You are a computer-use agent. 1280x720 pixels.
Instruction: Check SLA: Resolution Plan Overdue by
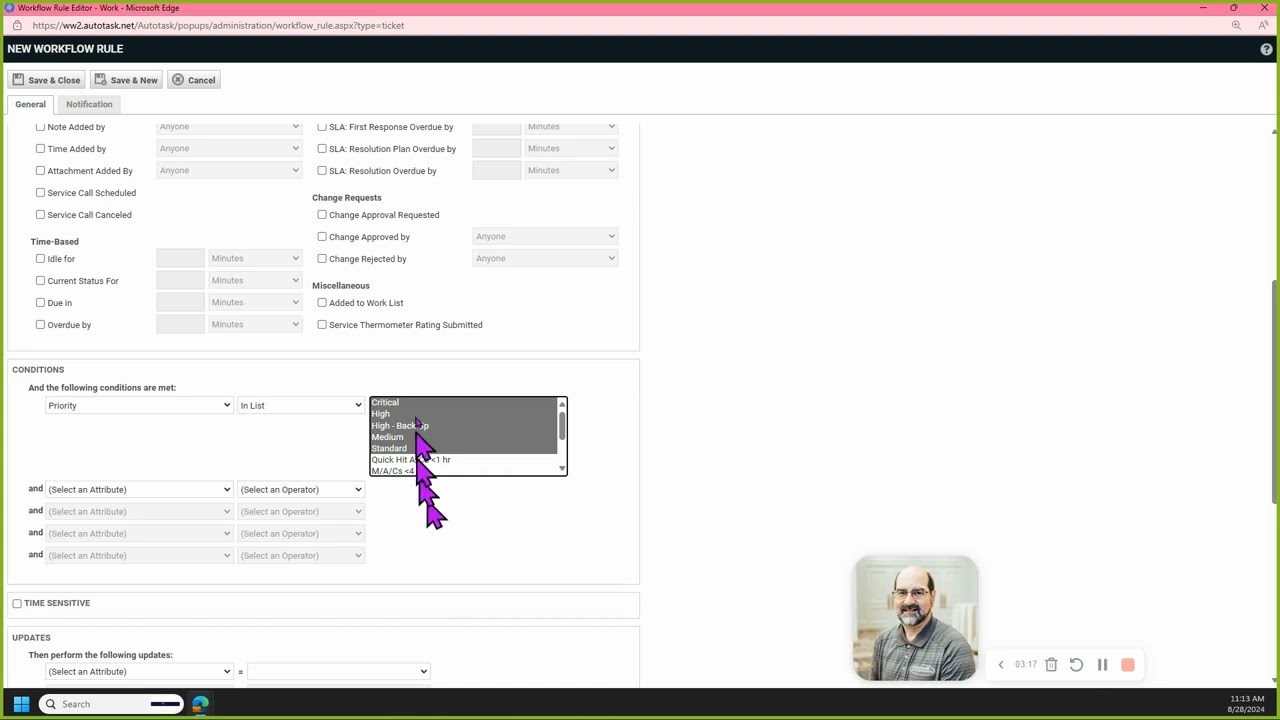[x=322, y=149]
